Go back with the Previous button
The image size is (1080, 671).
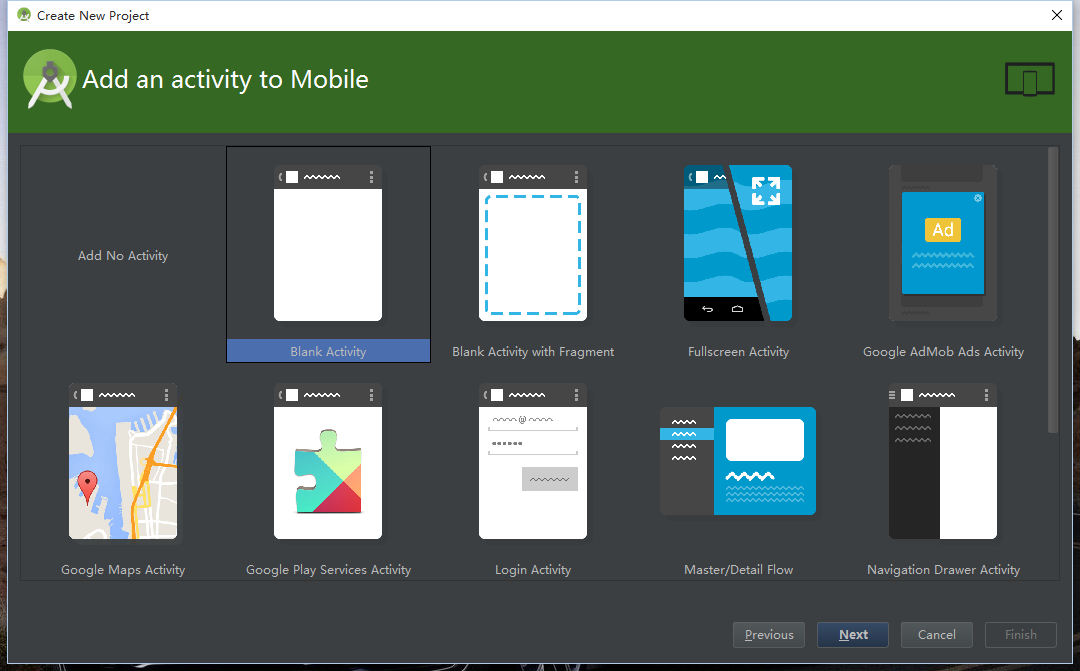click(769, 634)
